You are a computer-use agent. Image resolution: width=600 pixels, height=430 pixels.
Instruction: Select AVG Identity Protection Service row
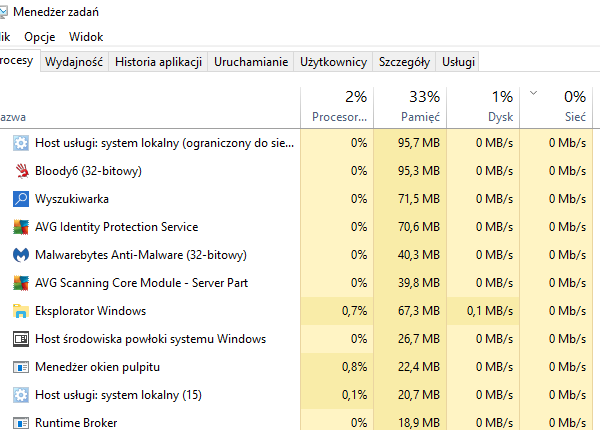tap(296, 227)
